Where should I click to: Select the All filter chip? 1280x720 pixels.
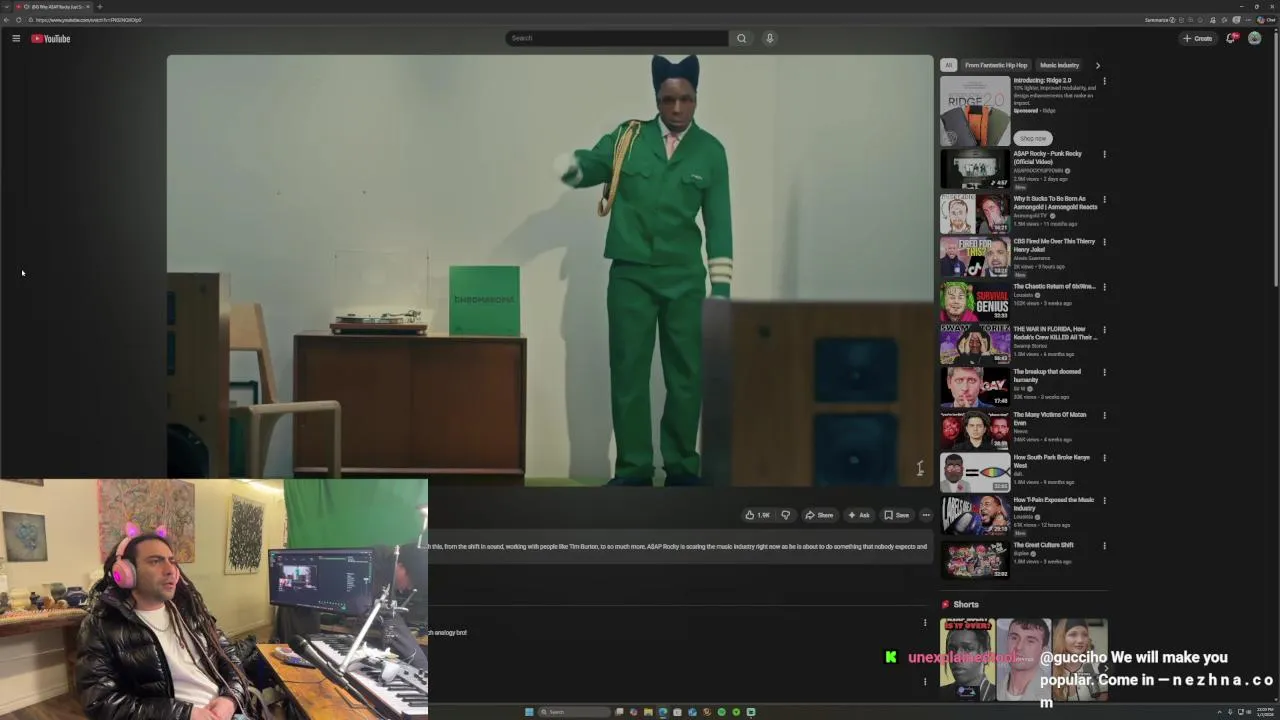948,65
